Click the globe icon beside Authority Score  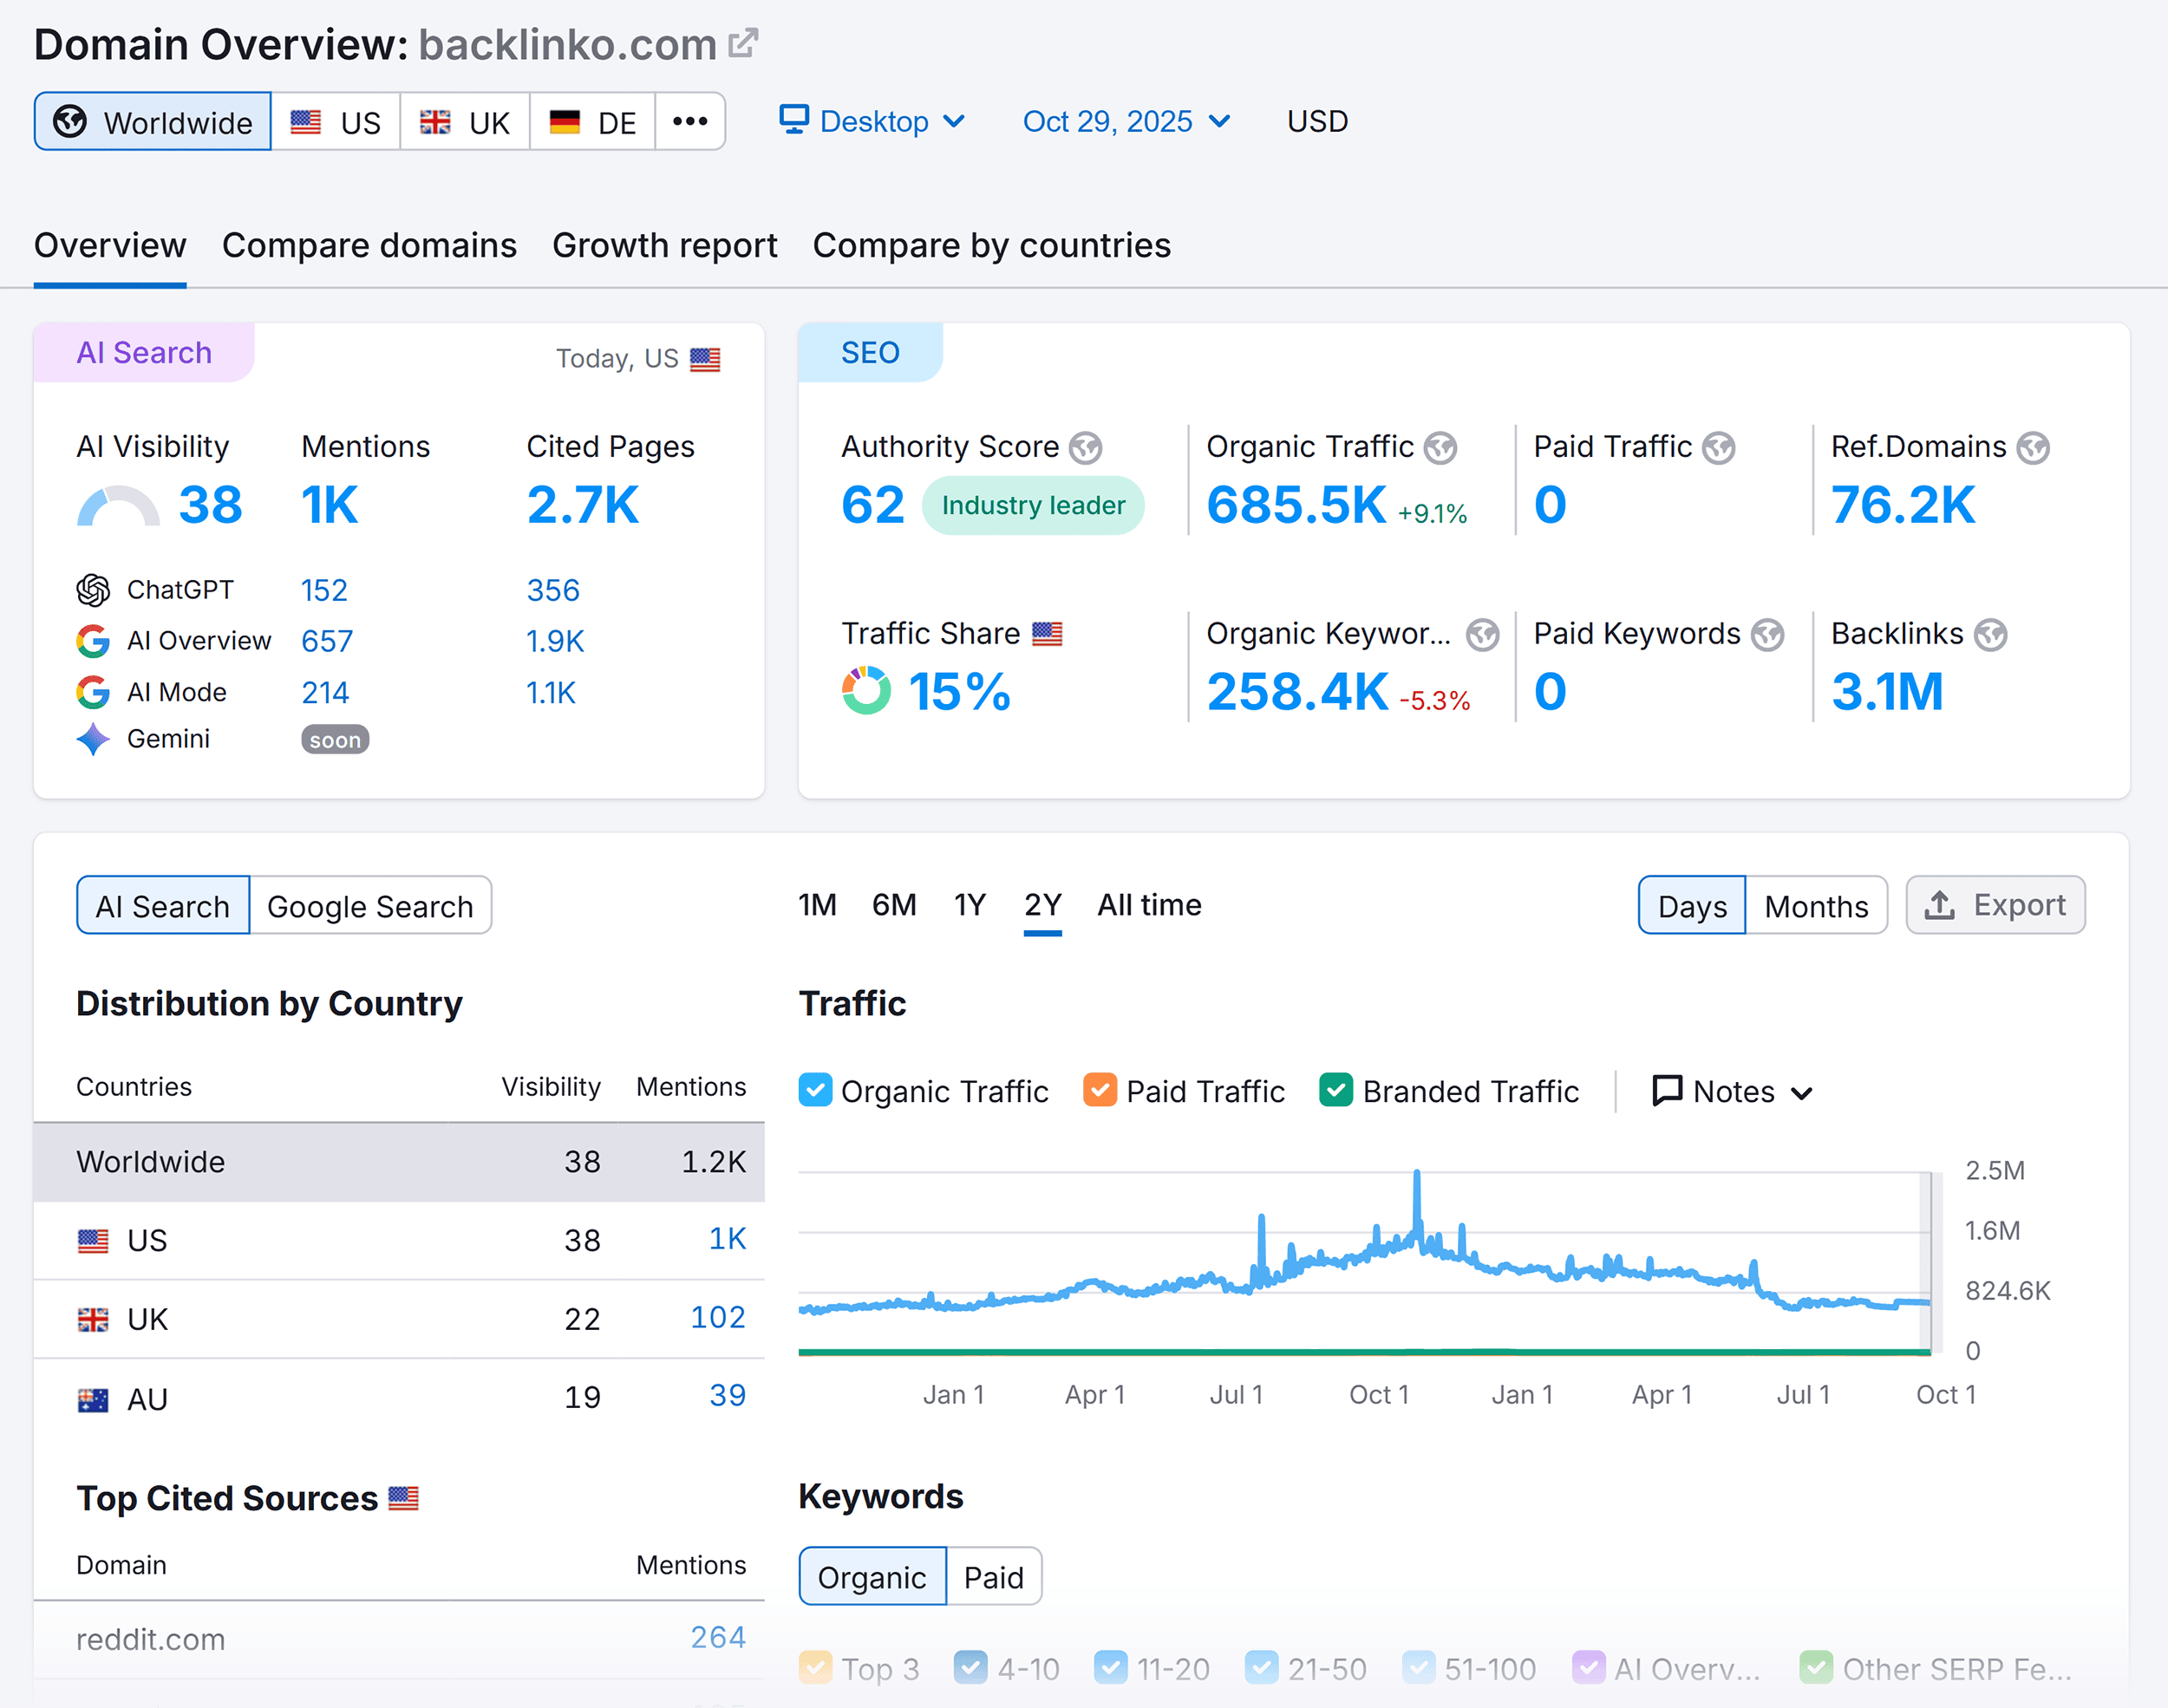(1085, 447)
